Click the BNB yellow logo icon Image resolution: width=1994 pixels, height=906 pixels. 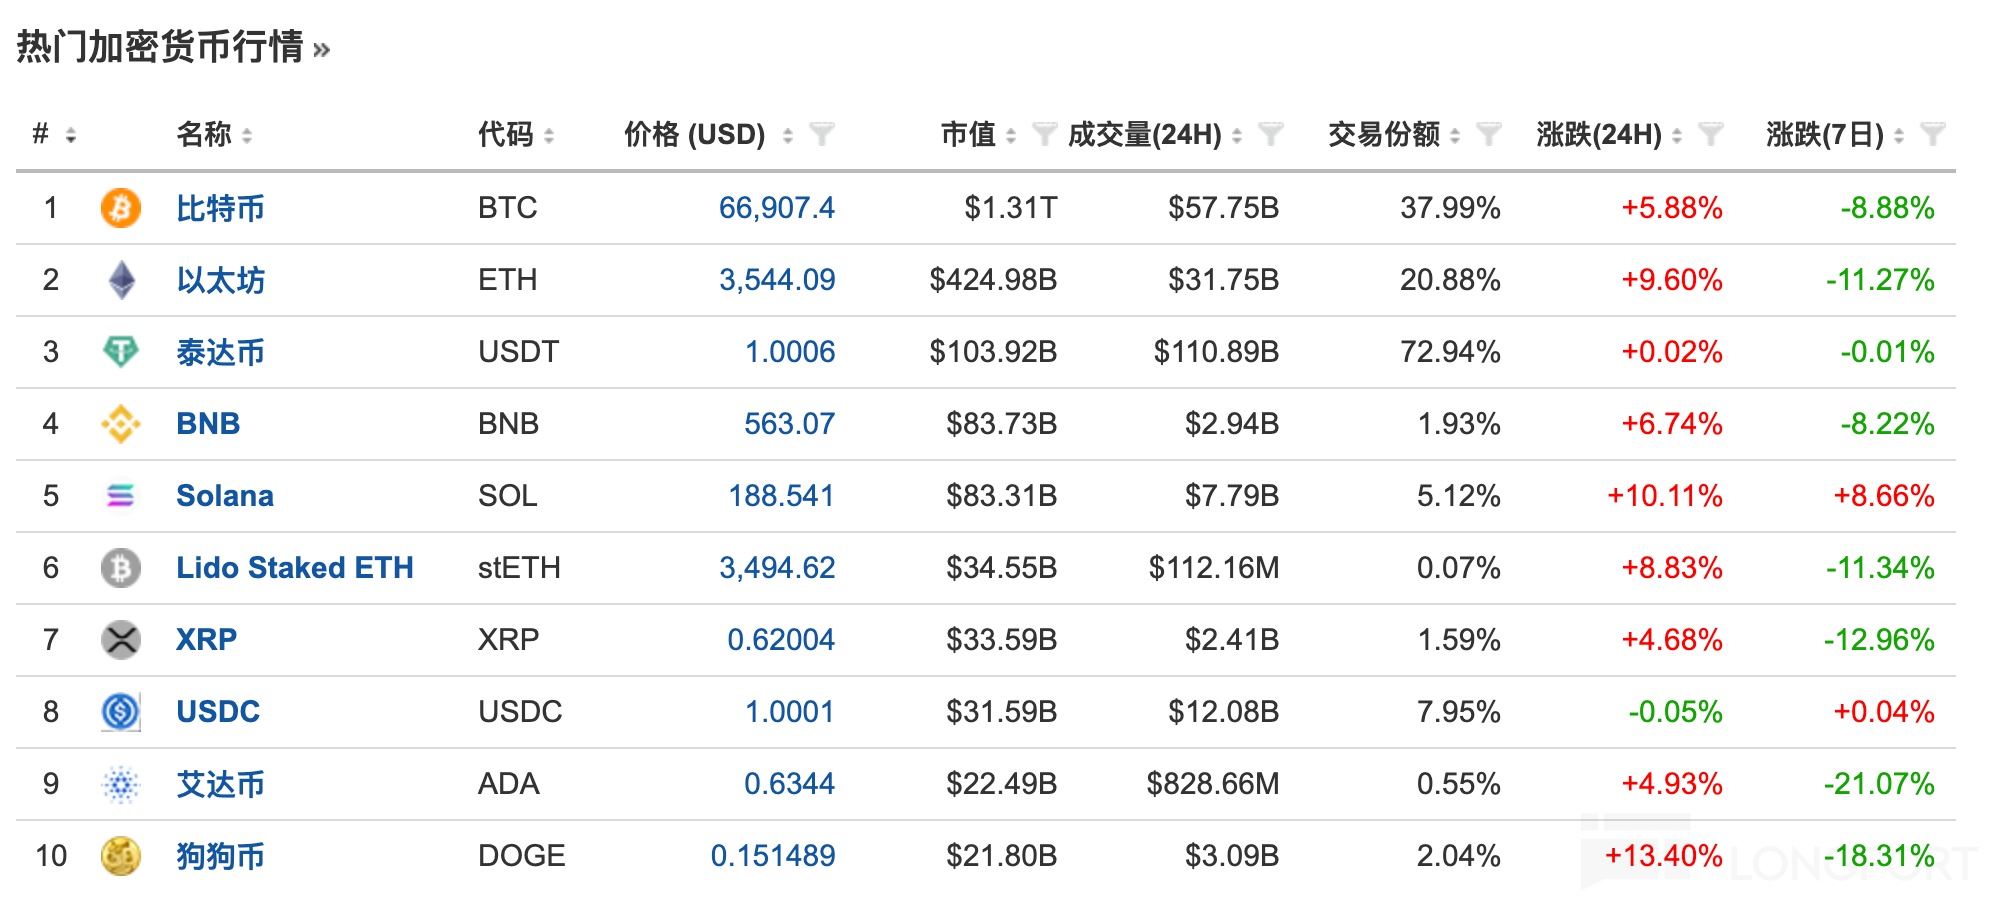click(x=121, y=424)
